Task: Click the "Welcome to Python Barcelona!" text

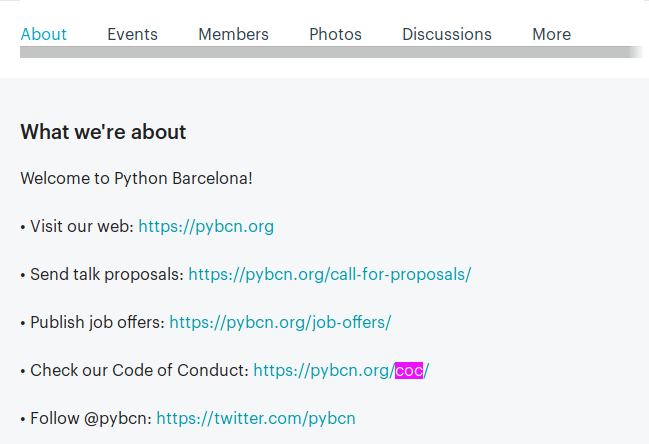Action: (x=136, y=178)
